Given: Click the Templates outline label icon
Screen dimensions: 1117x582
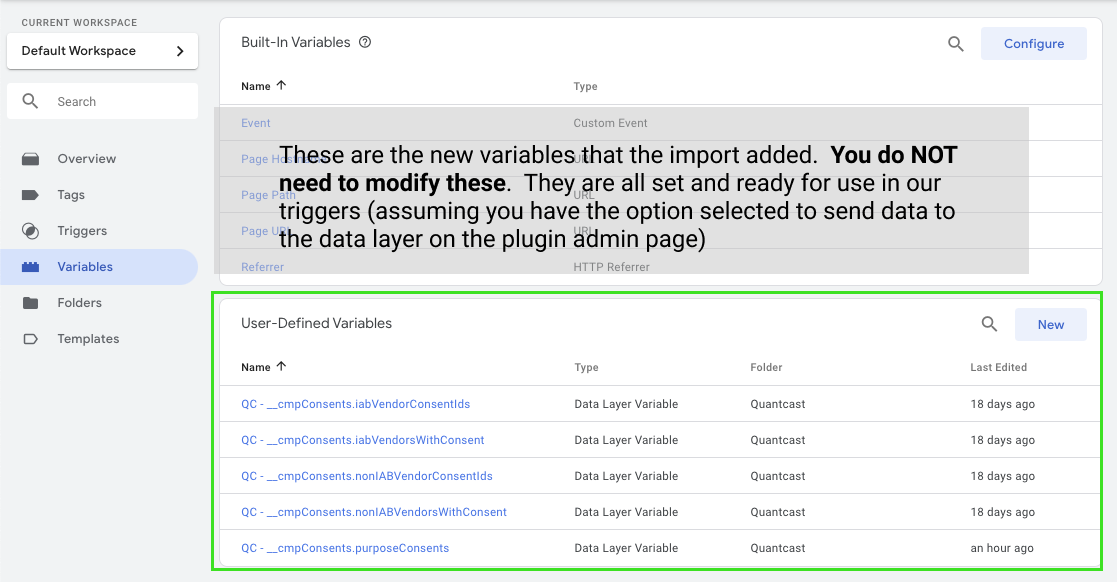Looking at the screenshot, I should click(31, 338).
